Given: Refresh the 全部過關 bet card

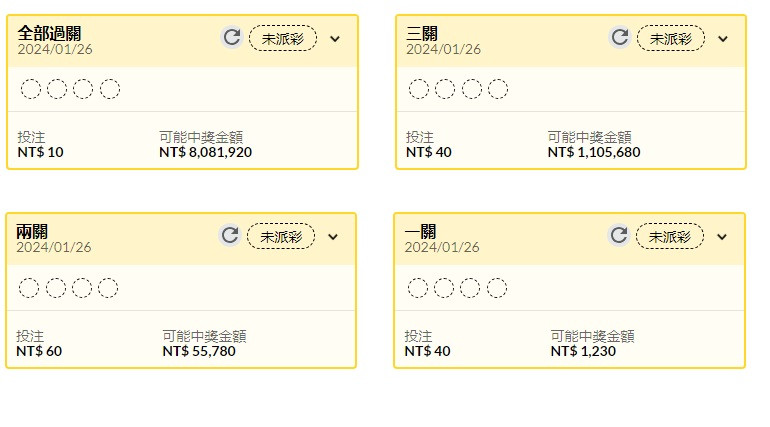Looking at the screenshot, I should (x=232, y=38).
